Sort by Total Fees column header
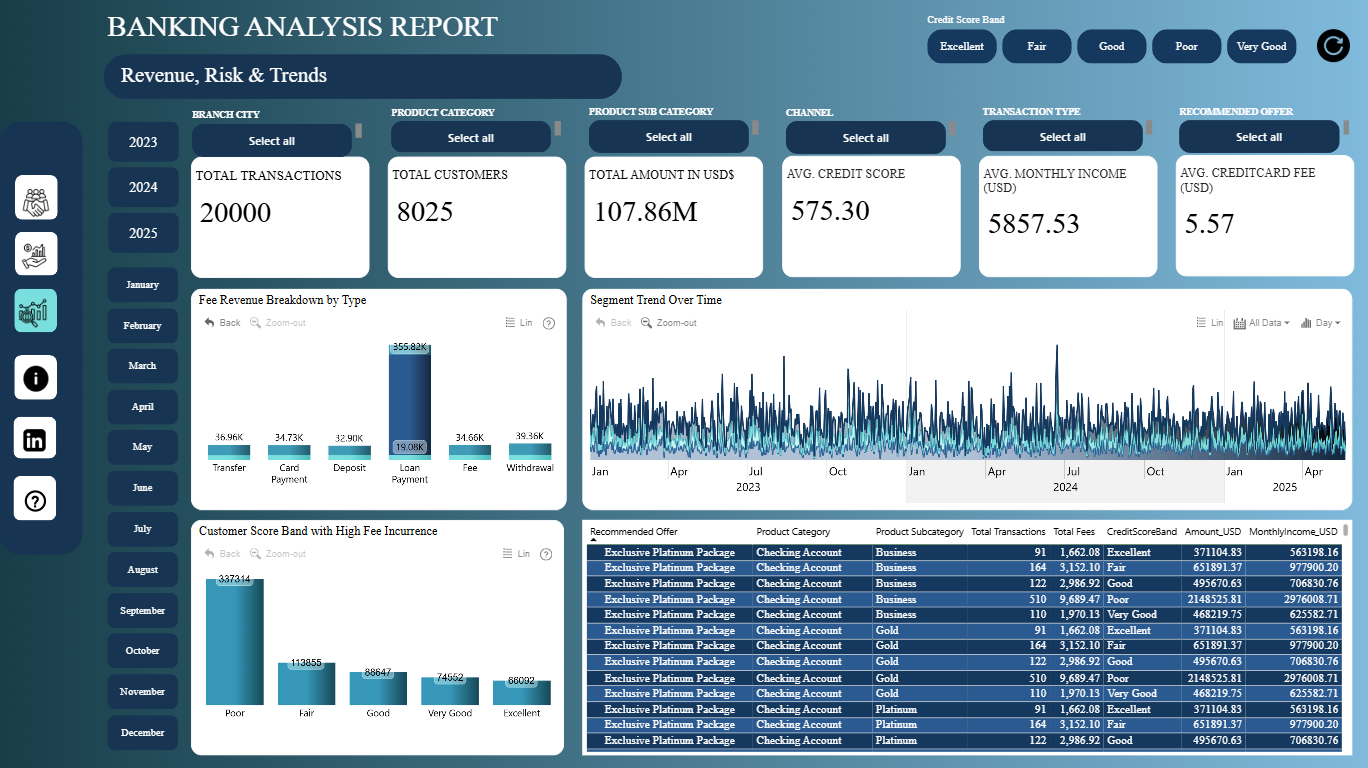The width and height of the screenshot is (1368, 768). coord(1076,532)
